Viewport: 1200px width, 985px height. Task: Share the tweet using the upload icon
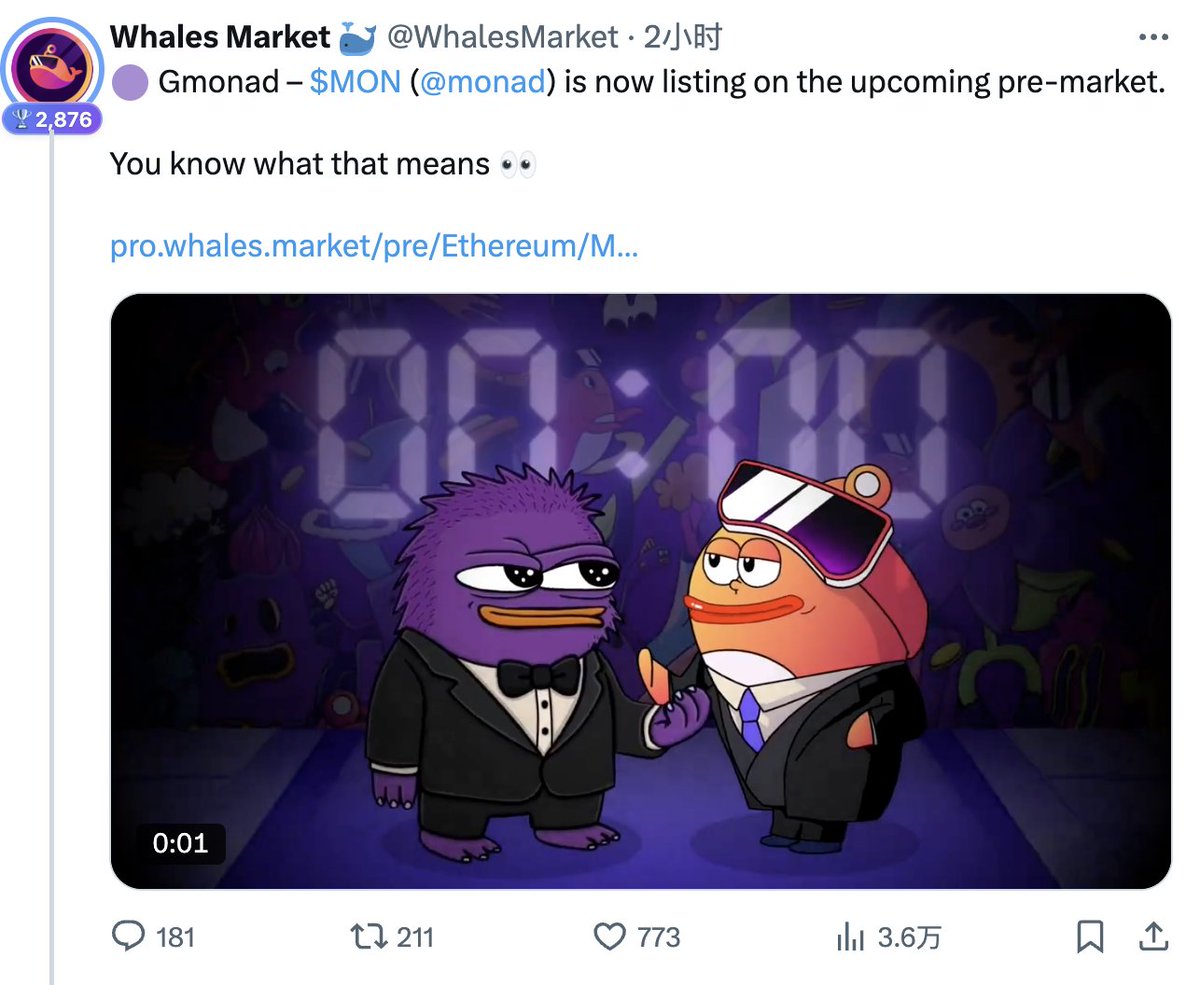[x=1152, y=936]
